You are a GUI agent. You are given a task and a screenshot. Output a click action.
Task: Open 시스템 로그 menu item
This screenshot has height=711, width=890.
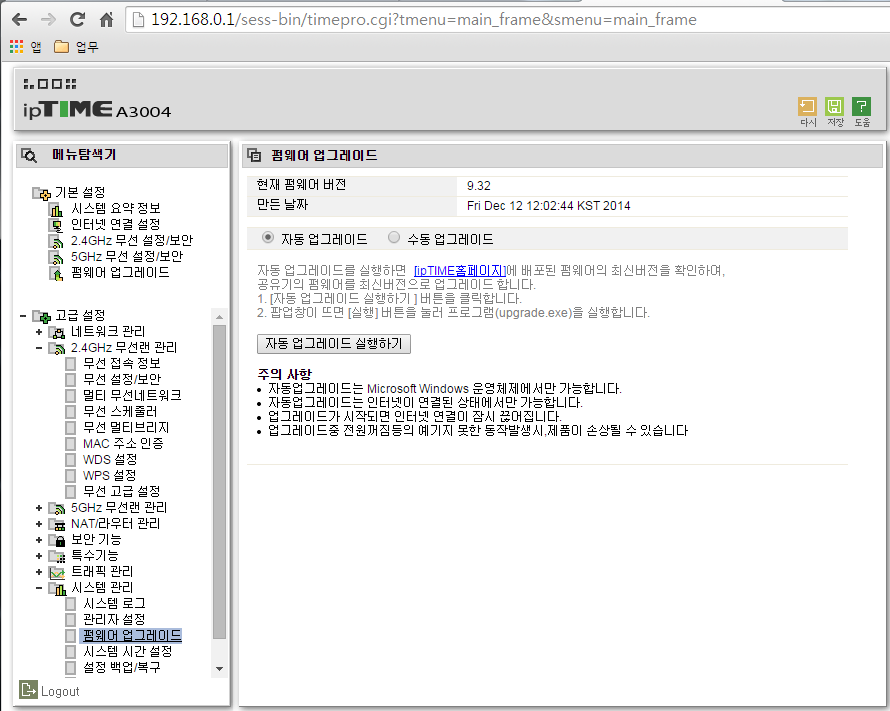pyautogui.click(x=114, y=603)
